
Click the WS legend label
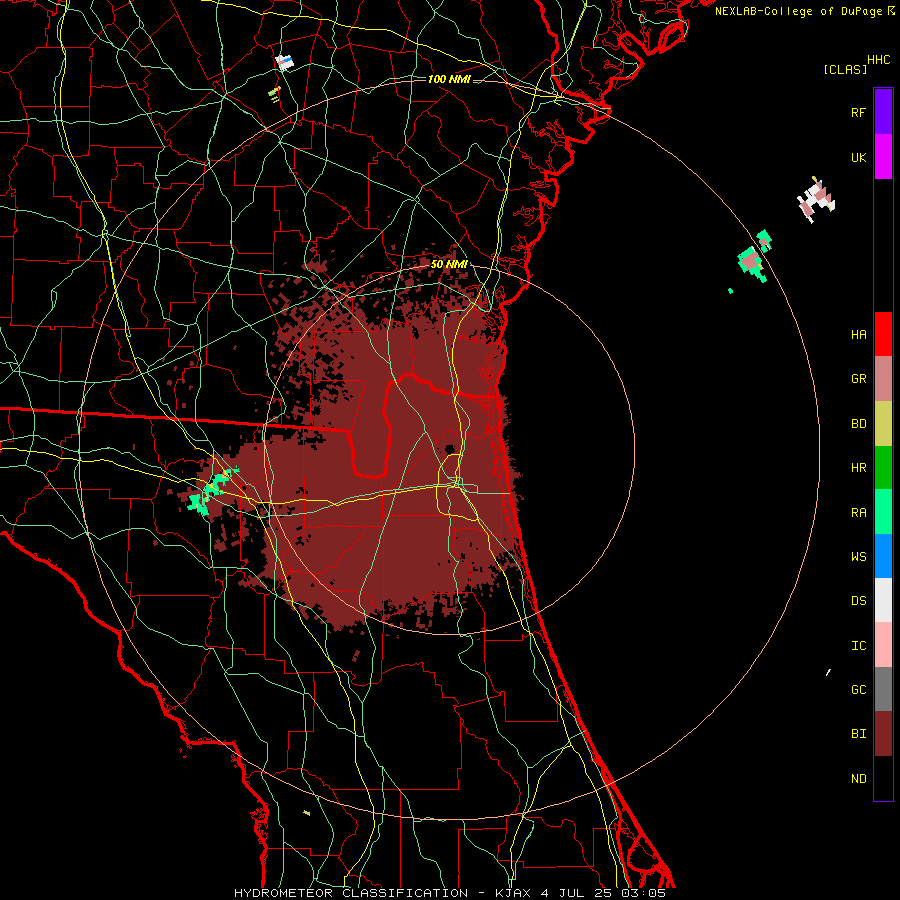tap(858, 556)
